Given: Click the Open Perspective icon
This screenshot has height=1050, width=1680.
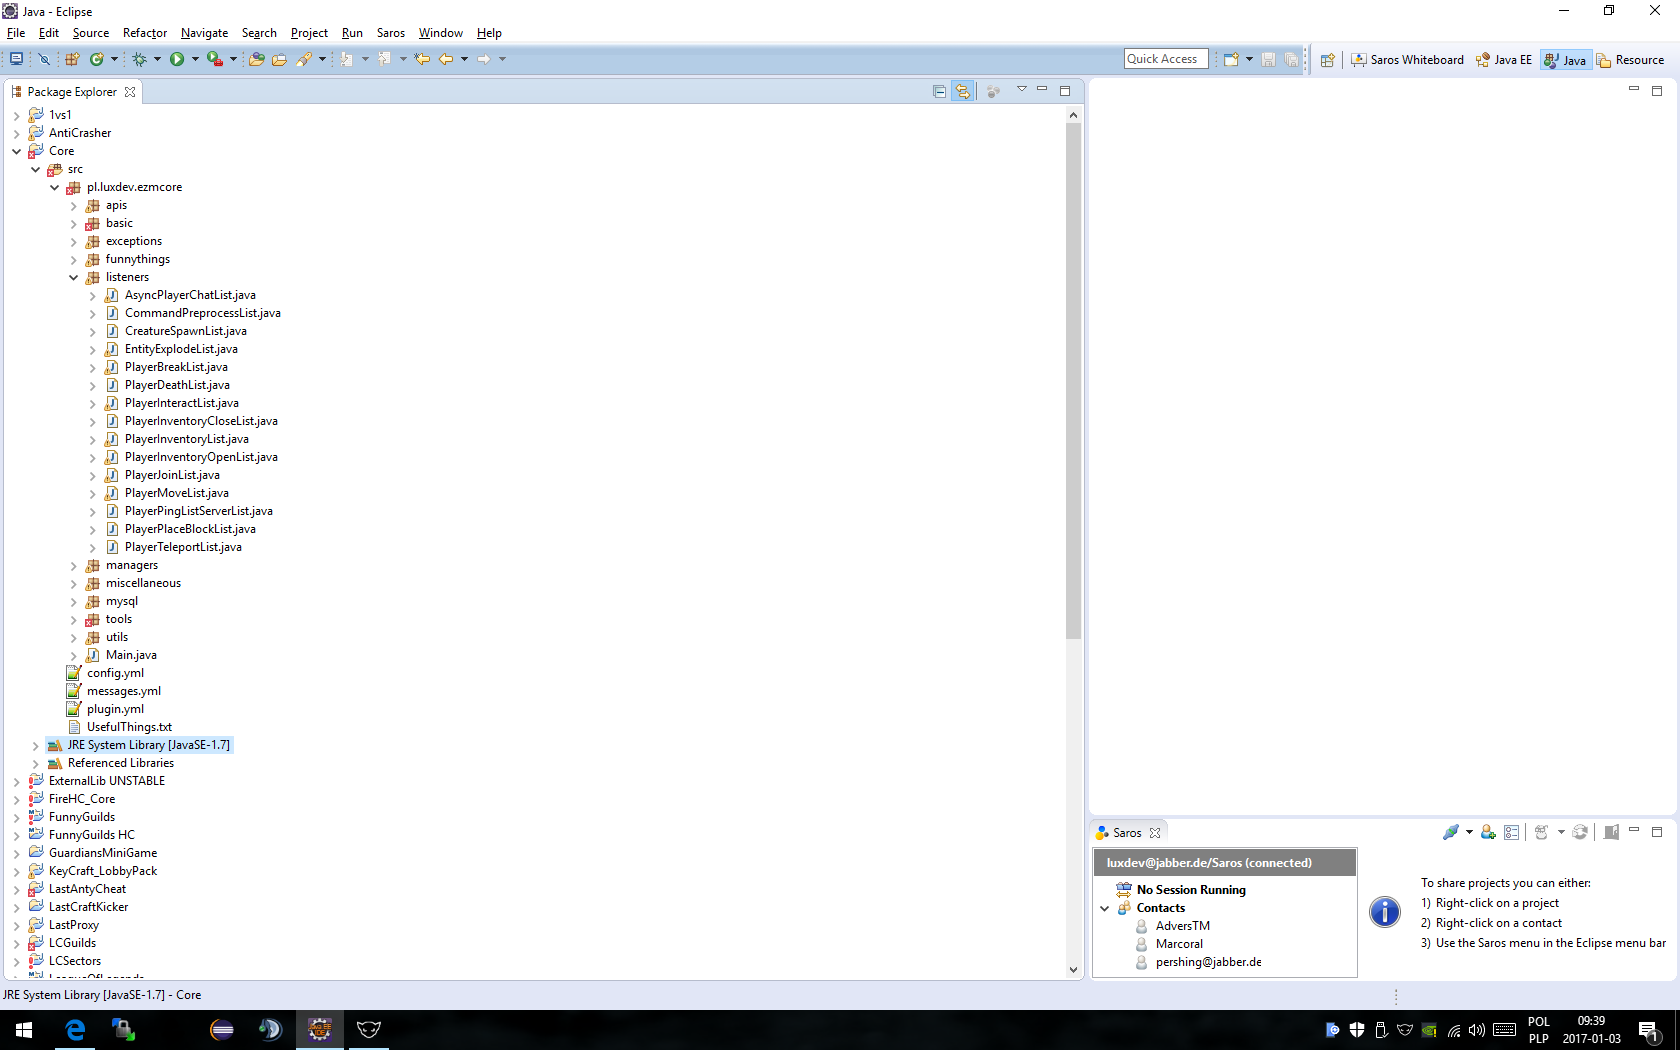Looking at the screenshot, I should [1327, 60].
